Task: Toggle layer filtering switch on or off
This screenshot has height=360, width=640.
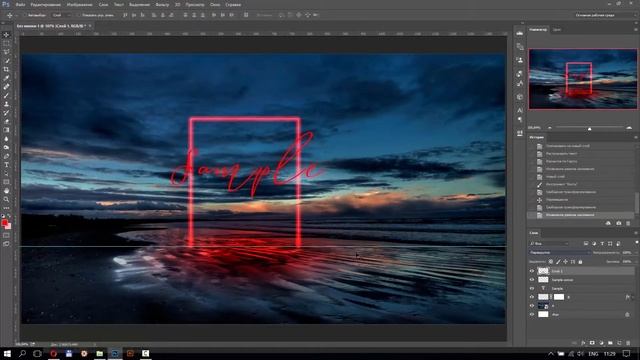Action: (x=636, y=243)
